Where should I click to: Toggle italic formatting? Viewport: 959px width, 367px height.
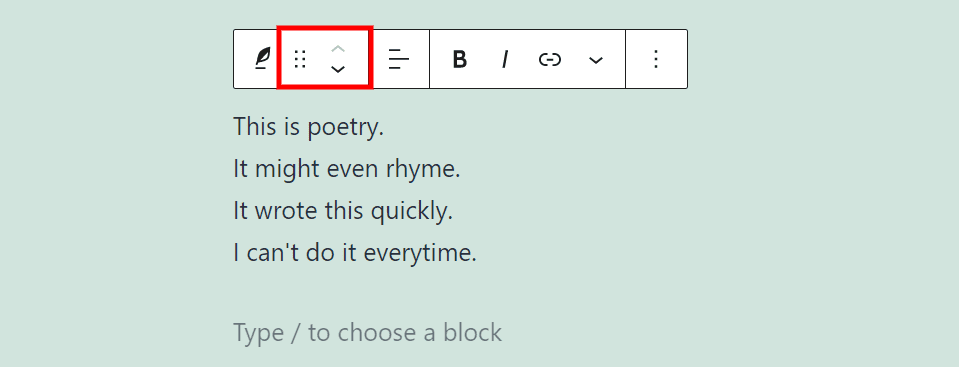[x=505, y=59]
